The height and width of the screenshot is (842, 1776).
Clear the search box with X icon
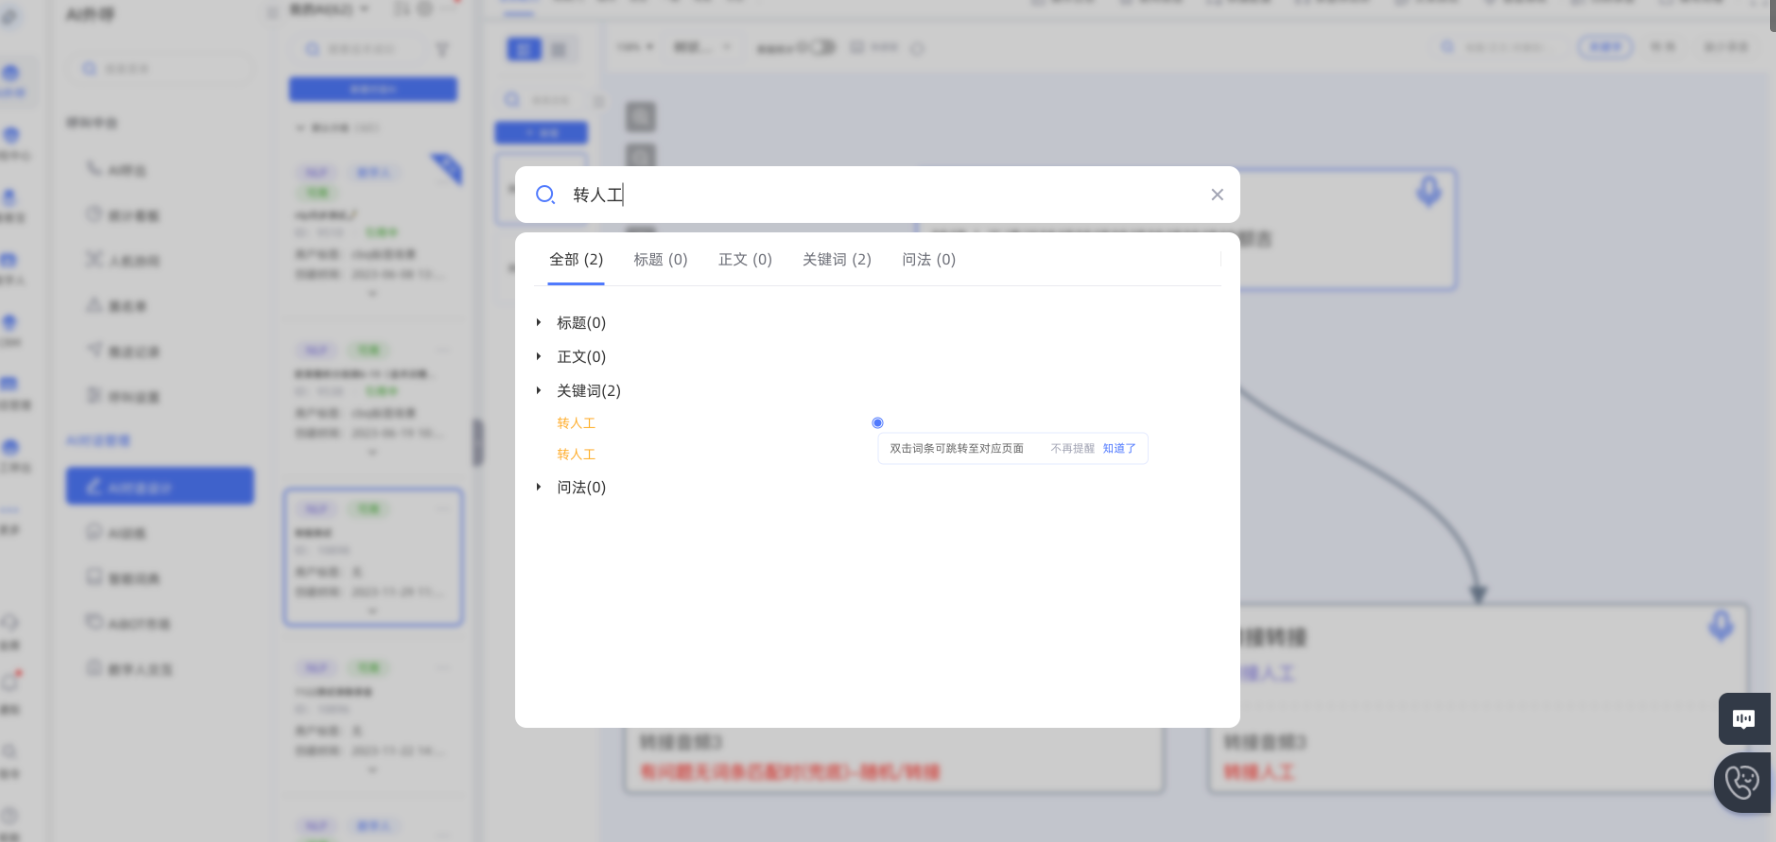pyautogui.click(x=1217, y=195)
